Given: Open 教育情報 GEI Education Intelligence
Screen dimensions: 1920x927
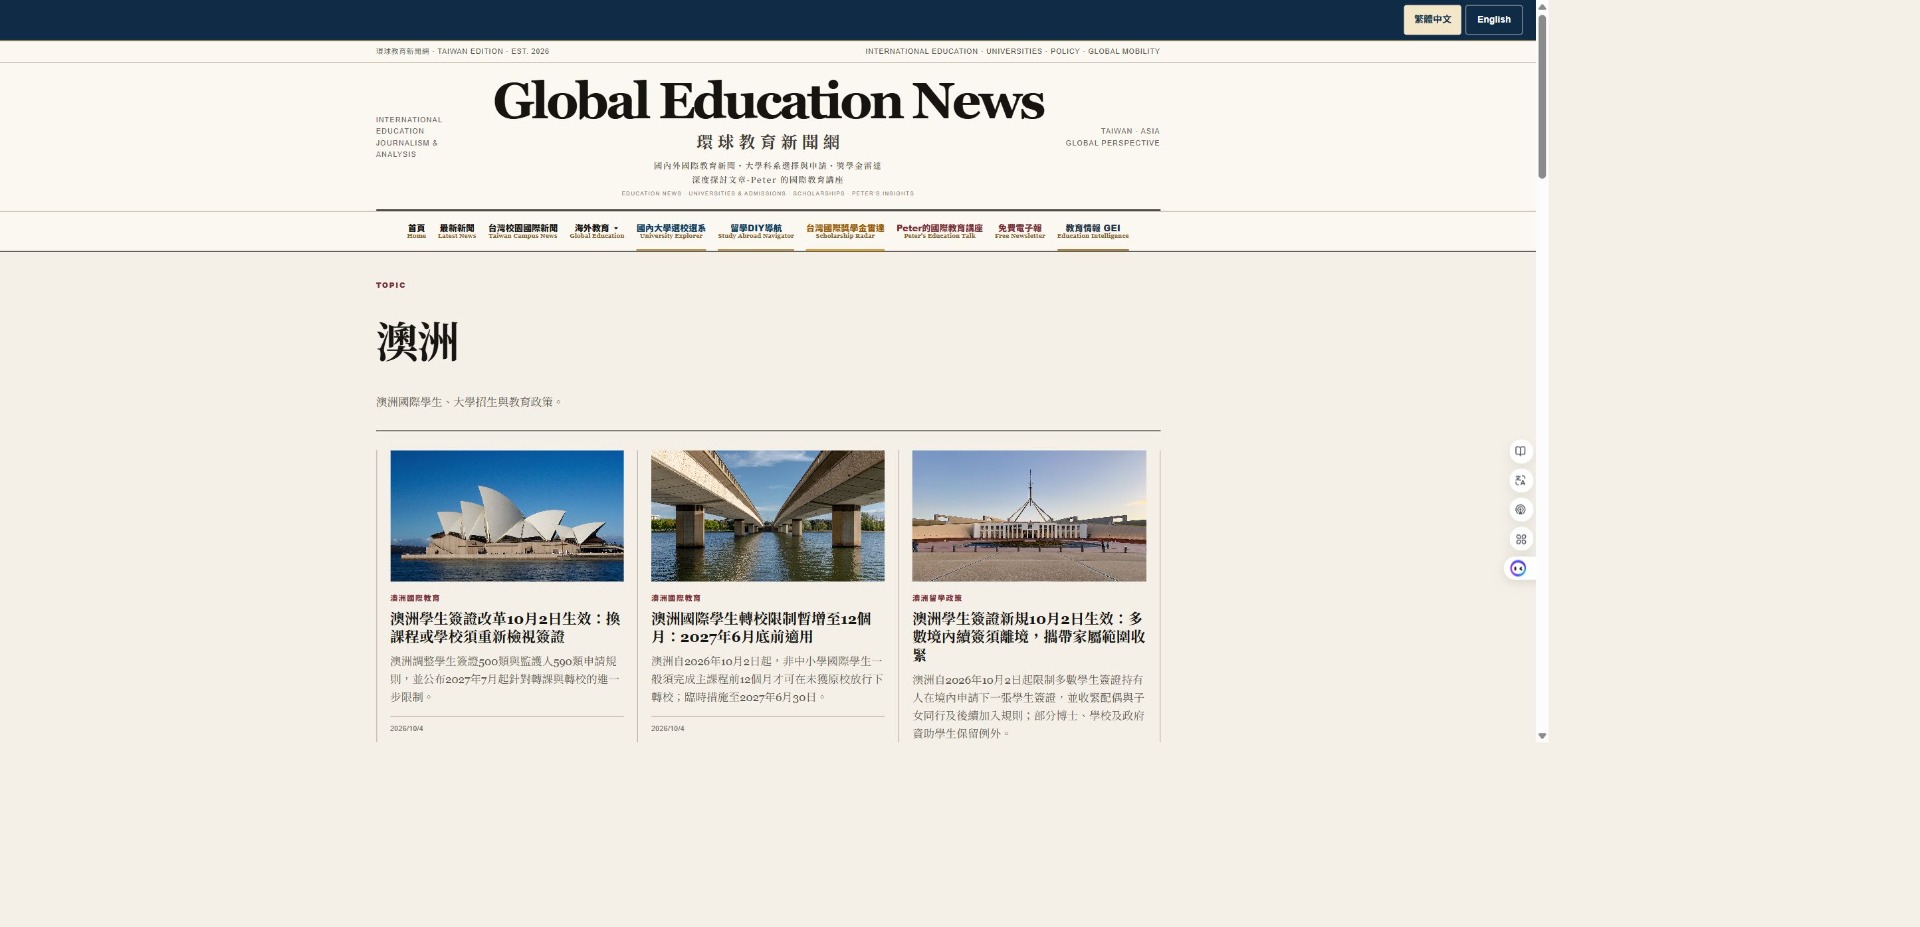Looking at the screenshot, I should point(1093,231).
